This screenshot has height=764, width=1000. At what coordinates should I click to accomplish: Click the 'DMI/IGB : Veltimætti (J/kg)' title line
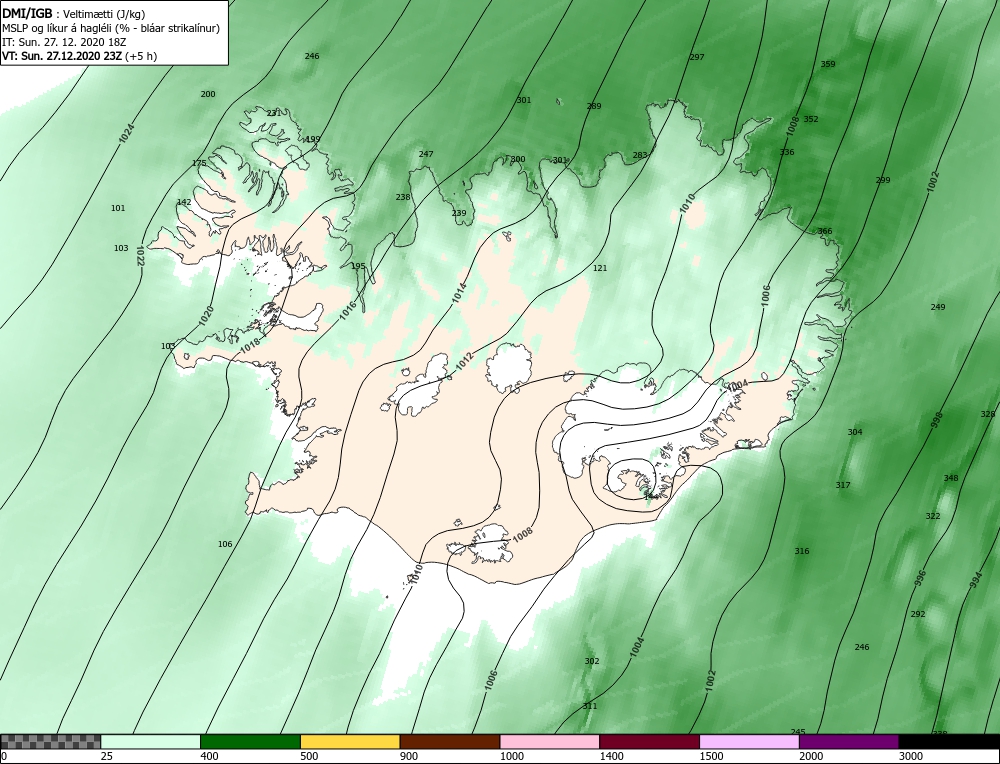74,14
